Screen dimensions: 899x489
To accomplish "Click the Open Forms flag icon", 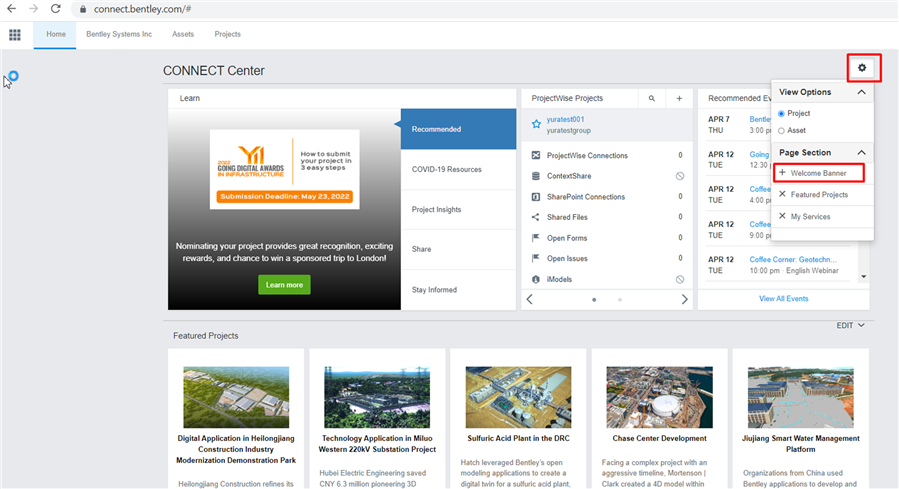I will (536, 237).
